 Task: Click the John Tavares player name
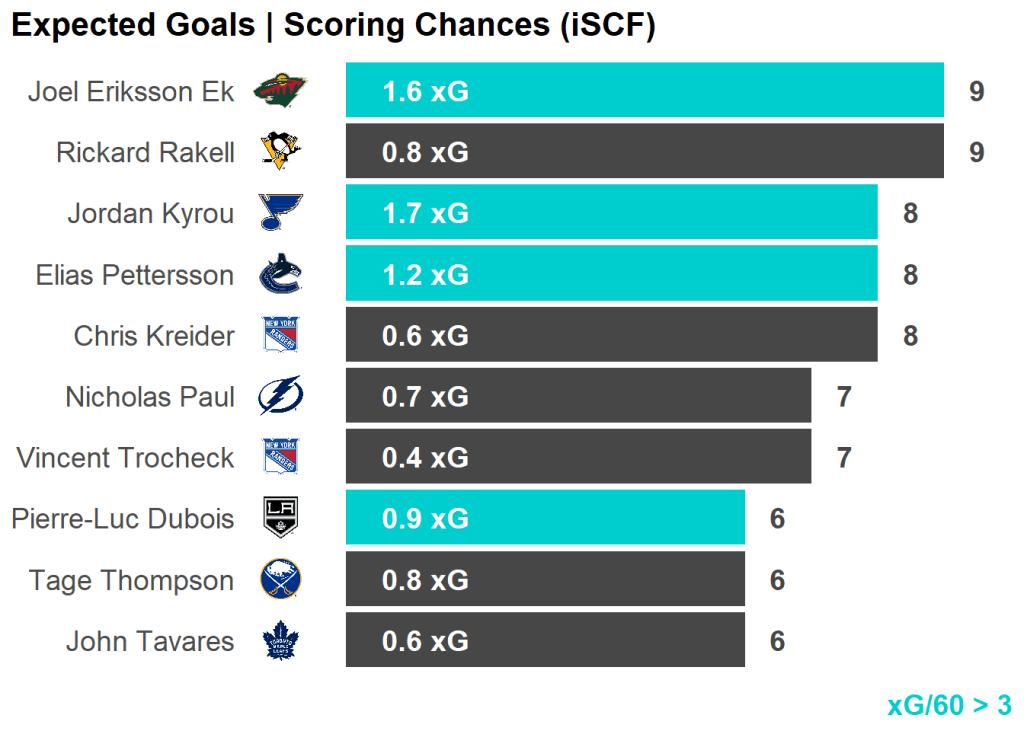[x=150, y=641]
